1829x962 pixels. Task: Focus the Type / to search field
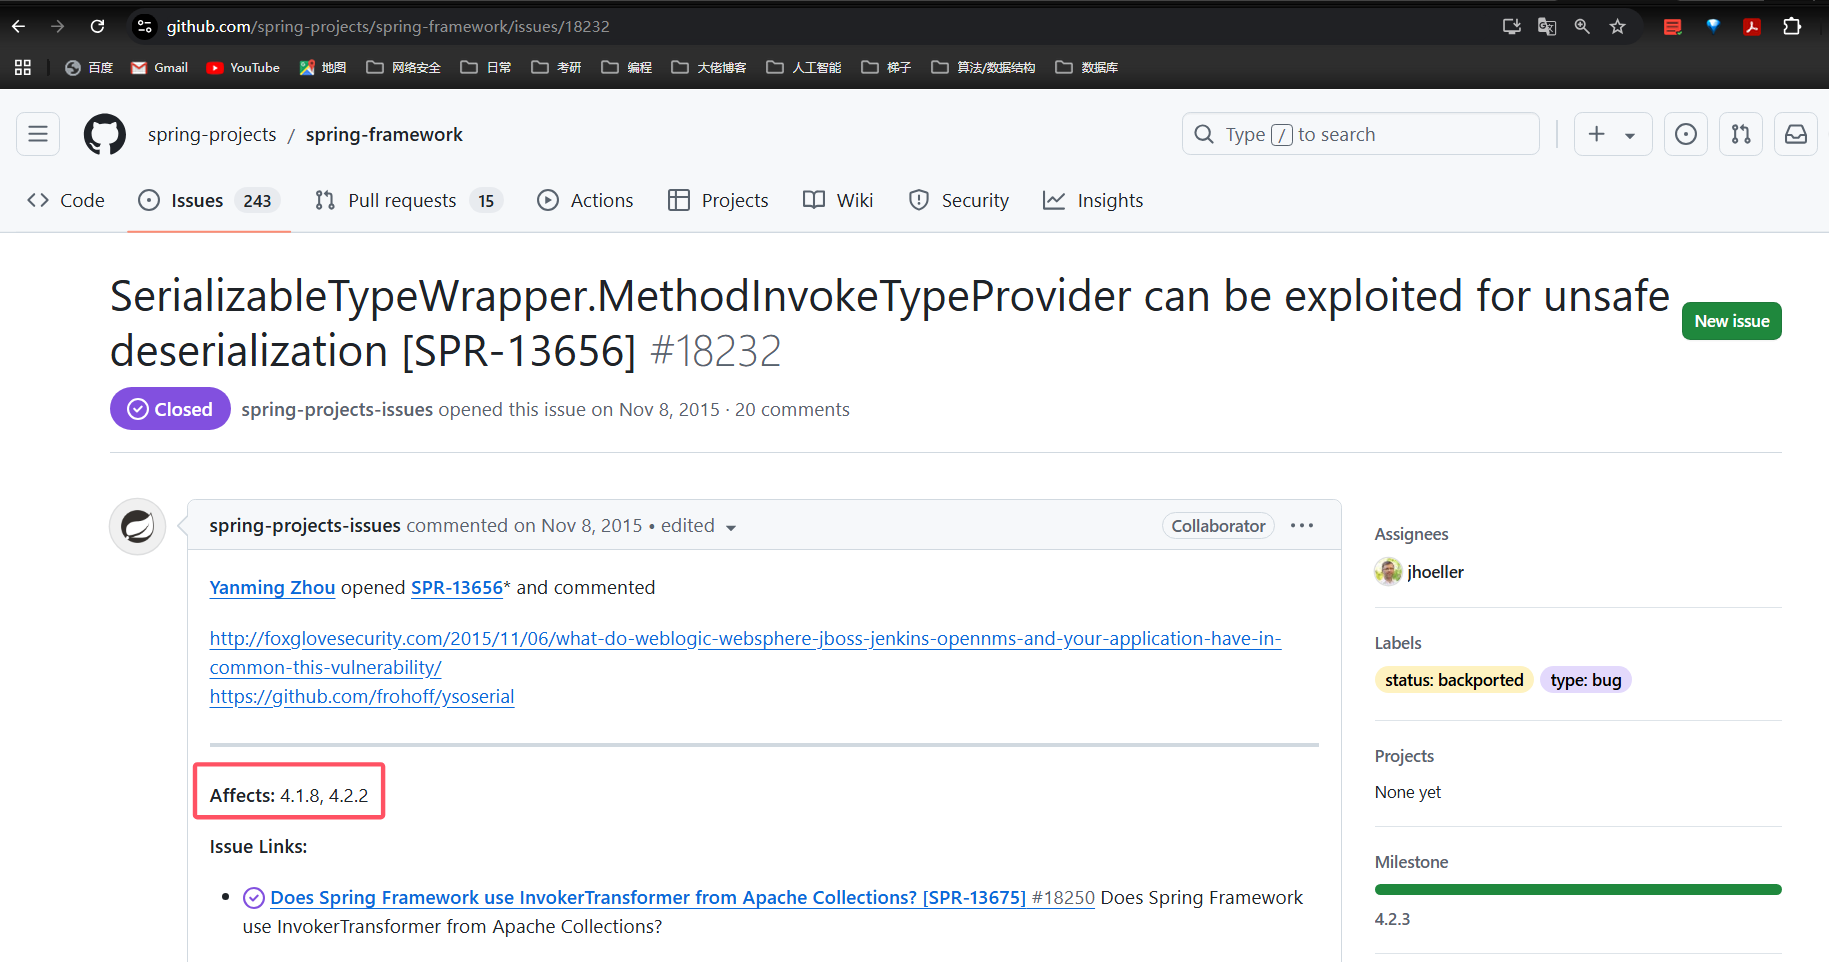[x=1361, y=134]
